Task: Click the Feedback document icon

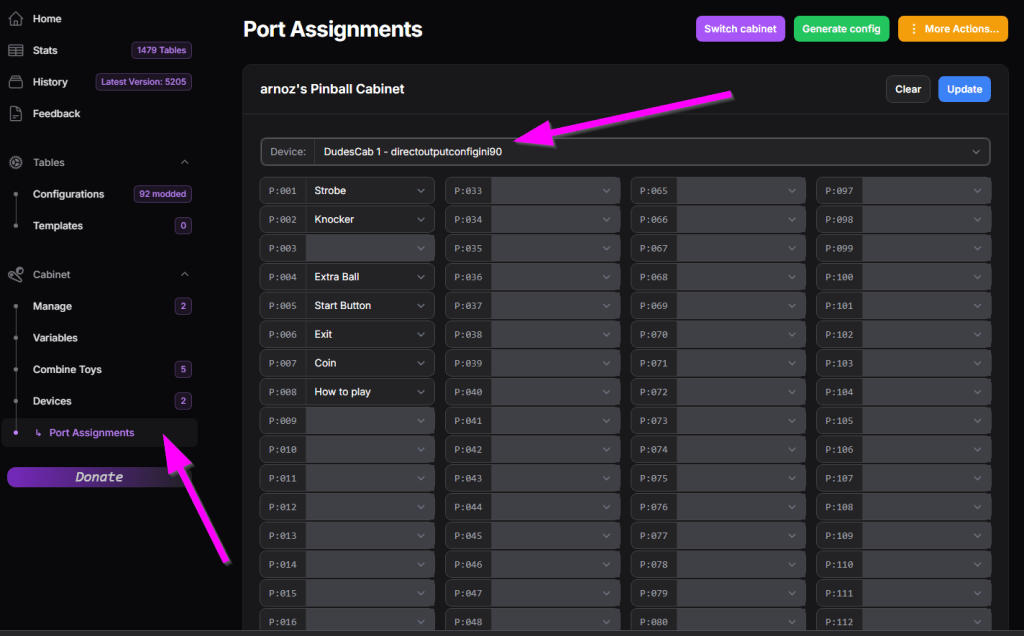Action: (x=16, y=114)
